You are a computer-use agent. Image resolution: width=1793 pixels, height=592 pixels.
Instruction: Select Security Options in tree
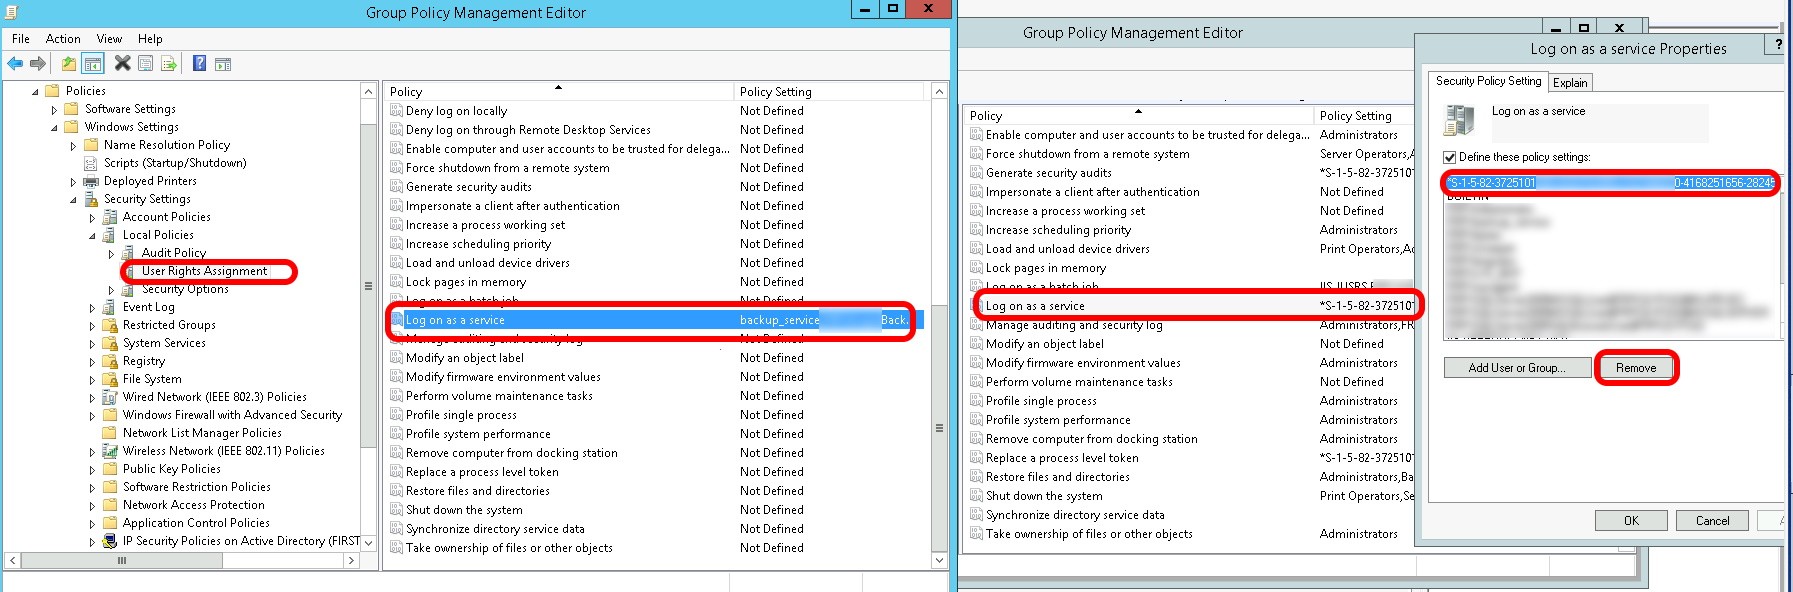click(185, 289)
